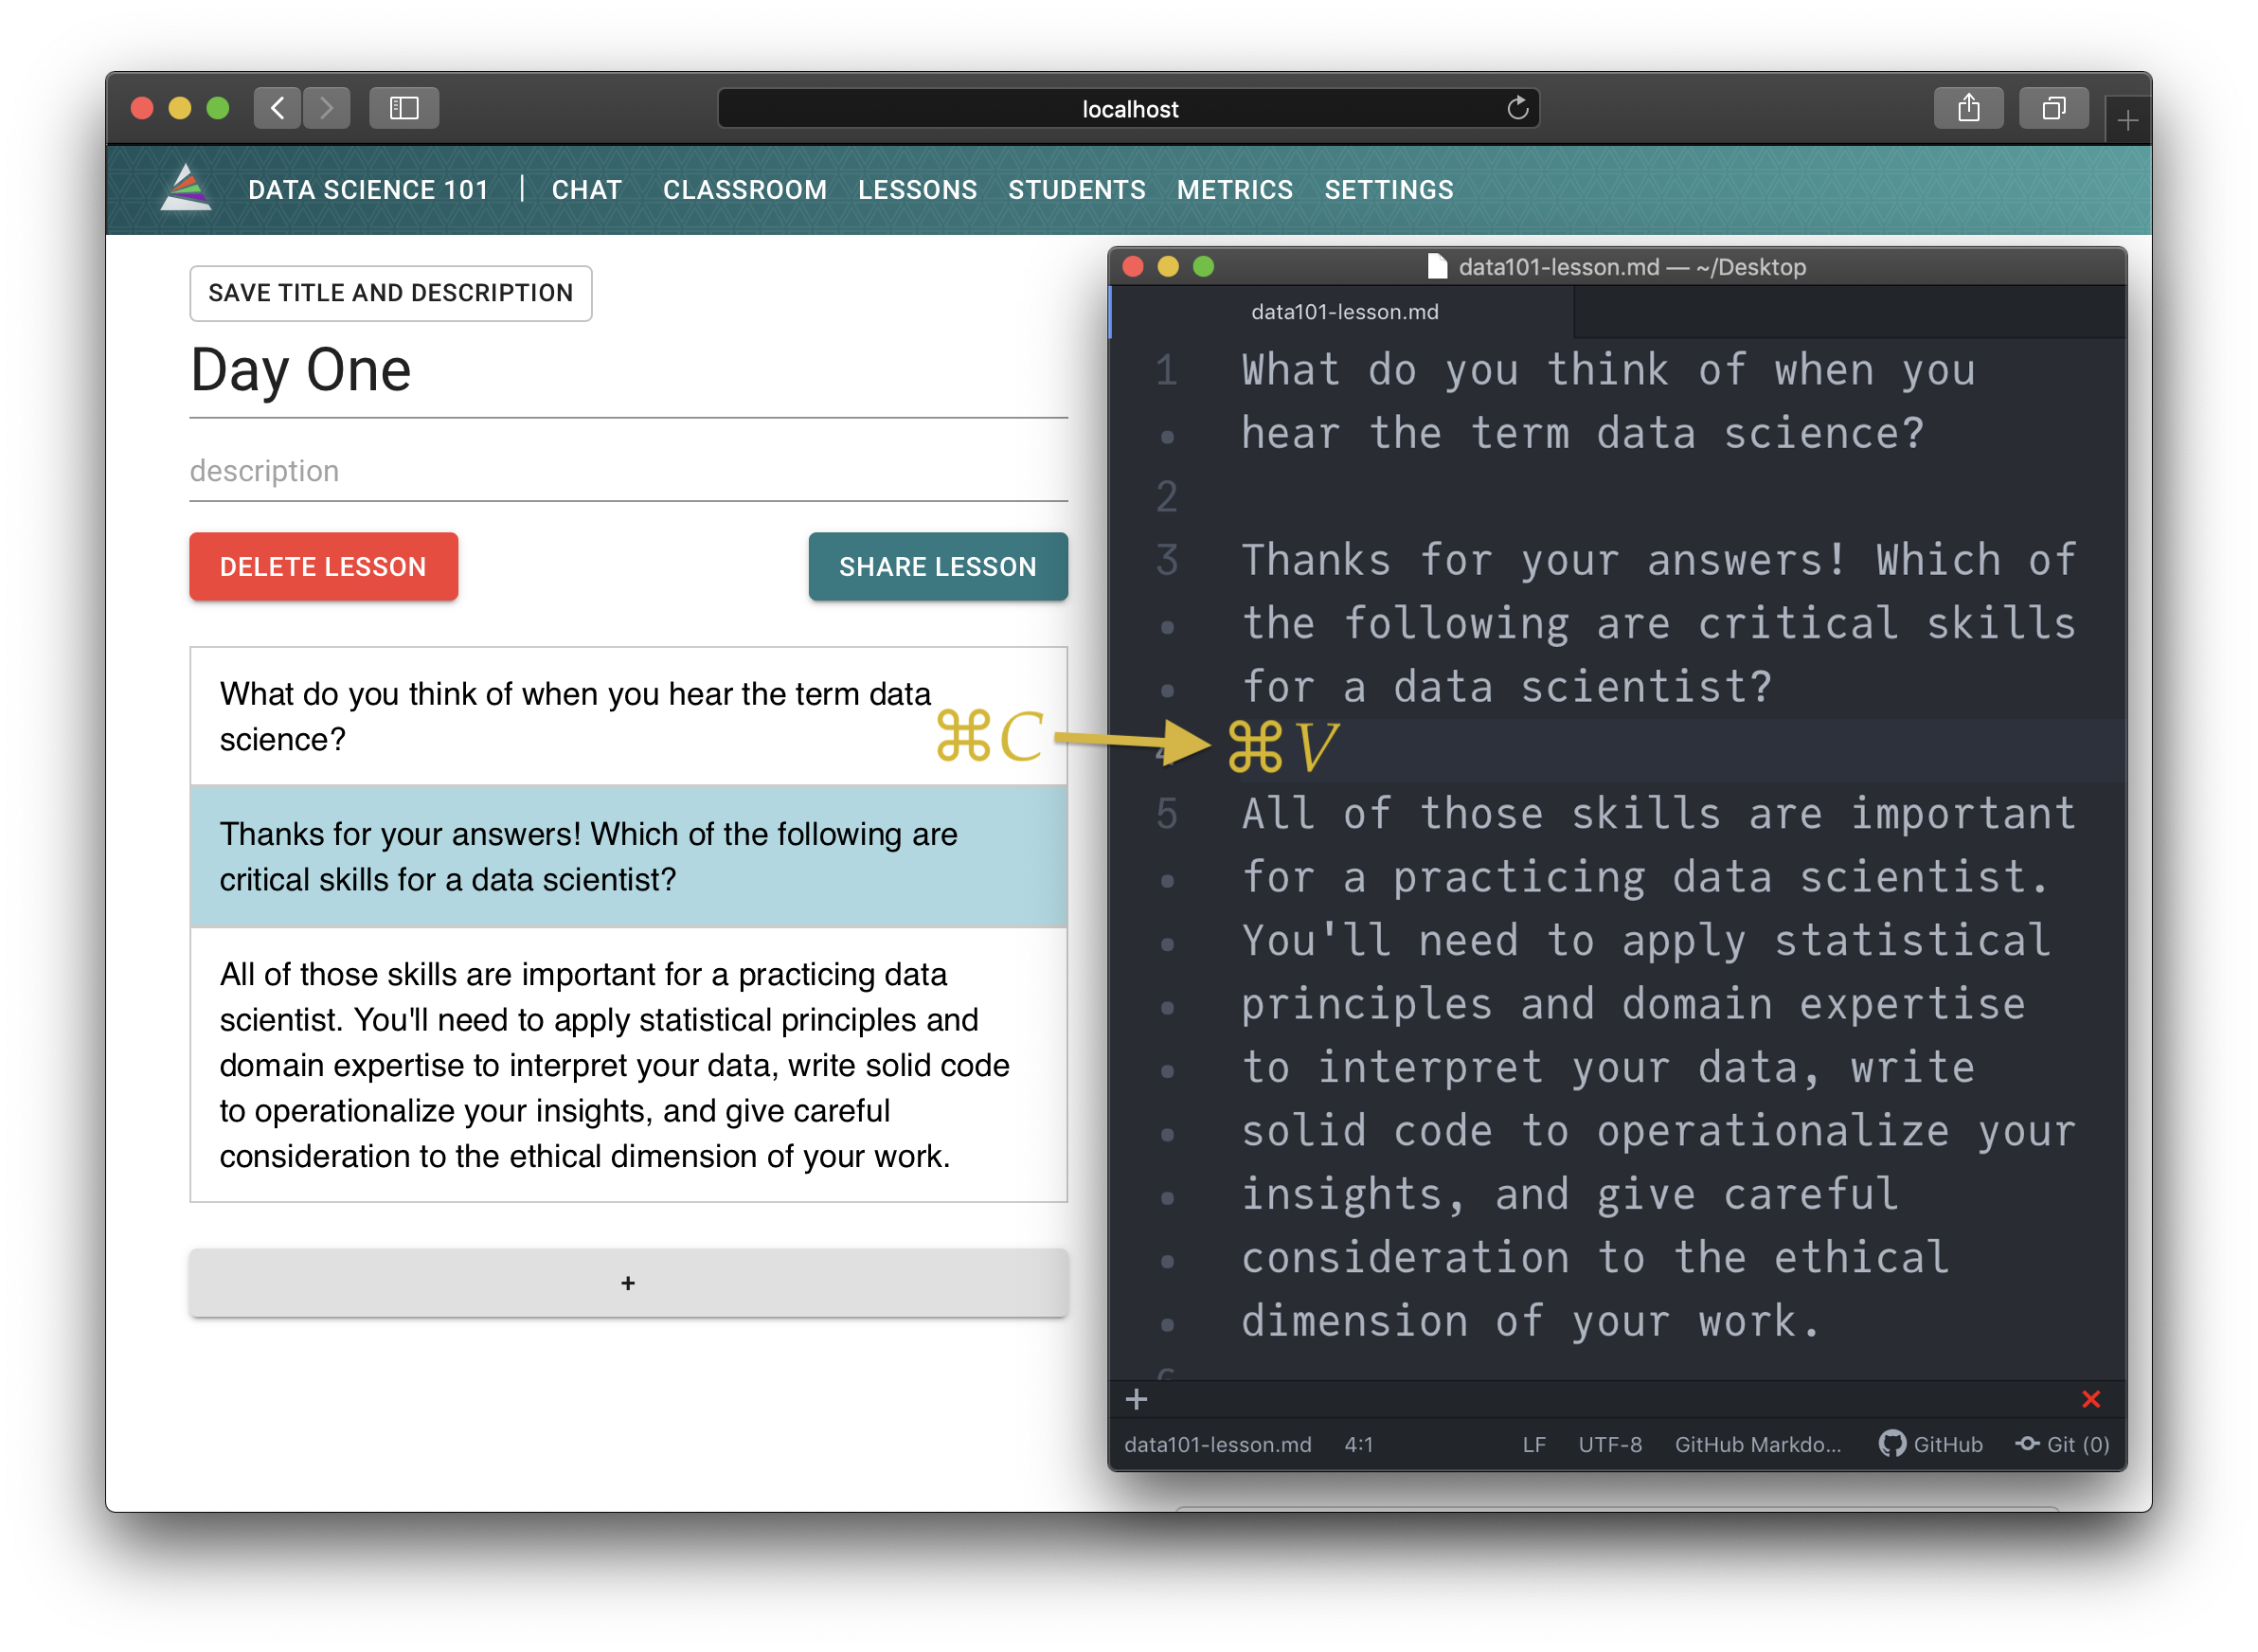Open the UTF-8 encoding selector
This screenshot has width=2258, height=1652.
[x=1609, y=1444]
